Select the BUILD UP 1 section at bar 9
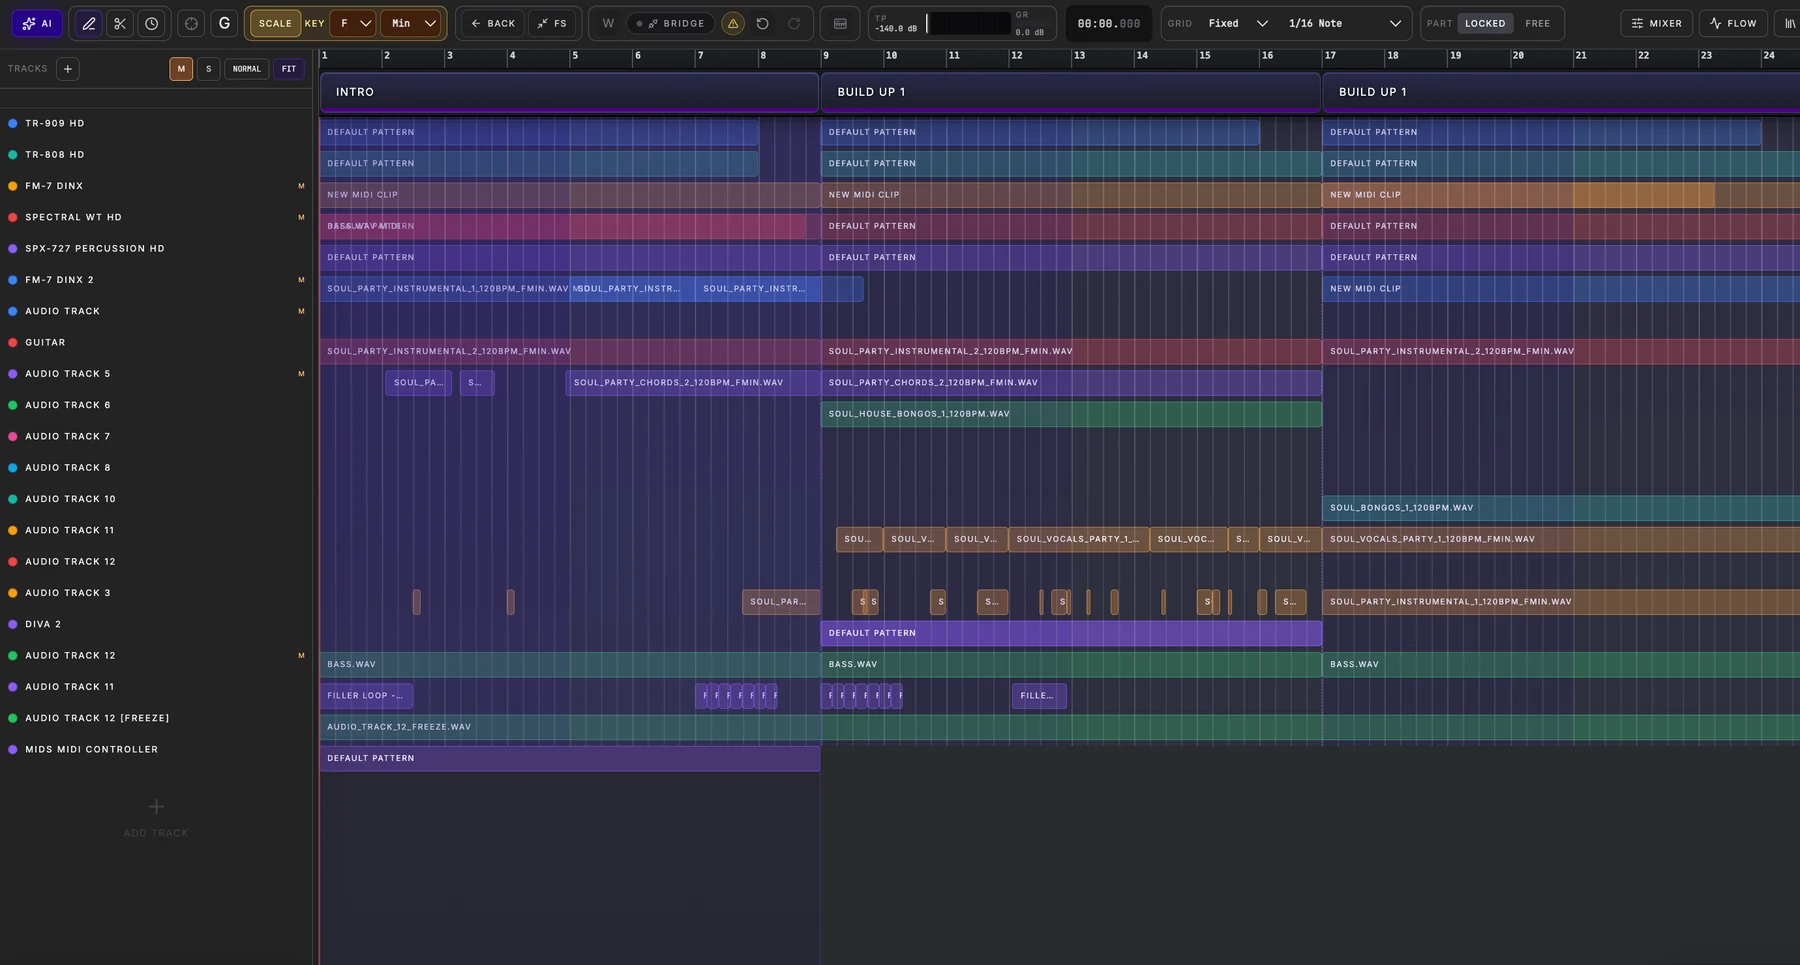1800x965 pixels. coord(1071,92)
